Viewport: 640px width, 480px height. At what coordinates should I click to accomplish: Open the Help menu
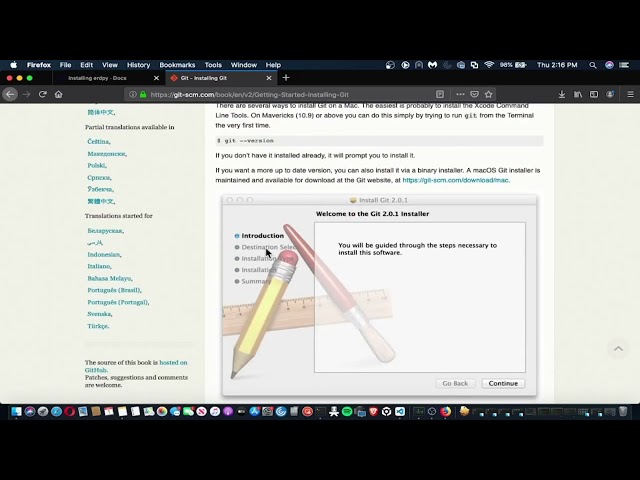(273, 65)
